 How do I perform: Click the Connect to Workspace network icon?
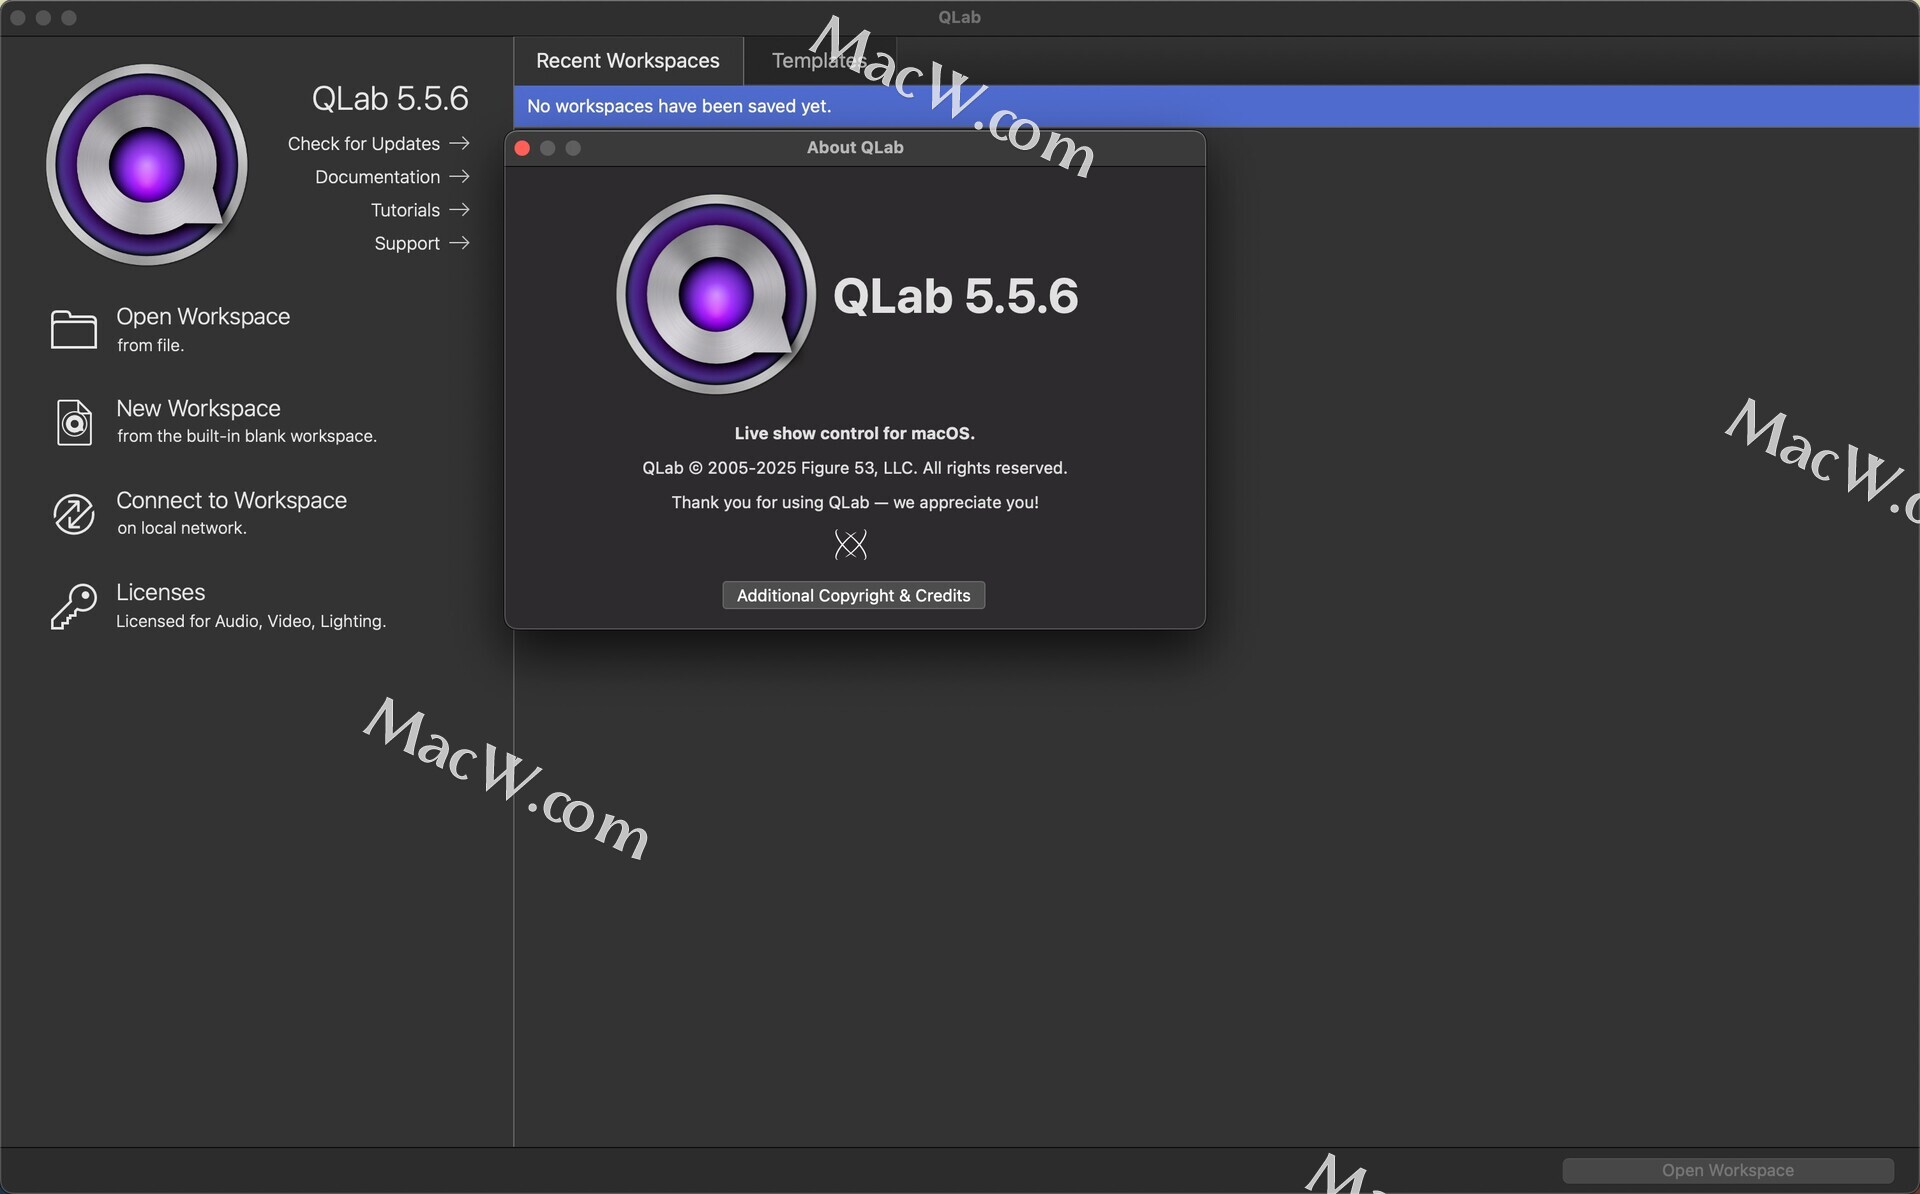tap(74, 514)
